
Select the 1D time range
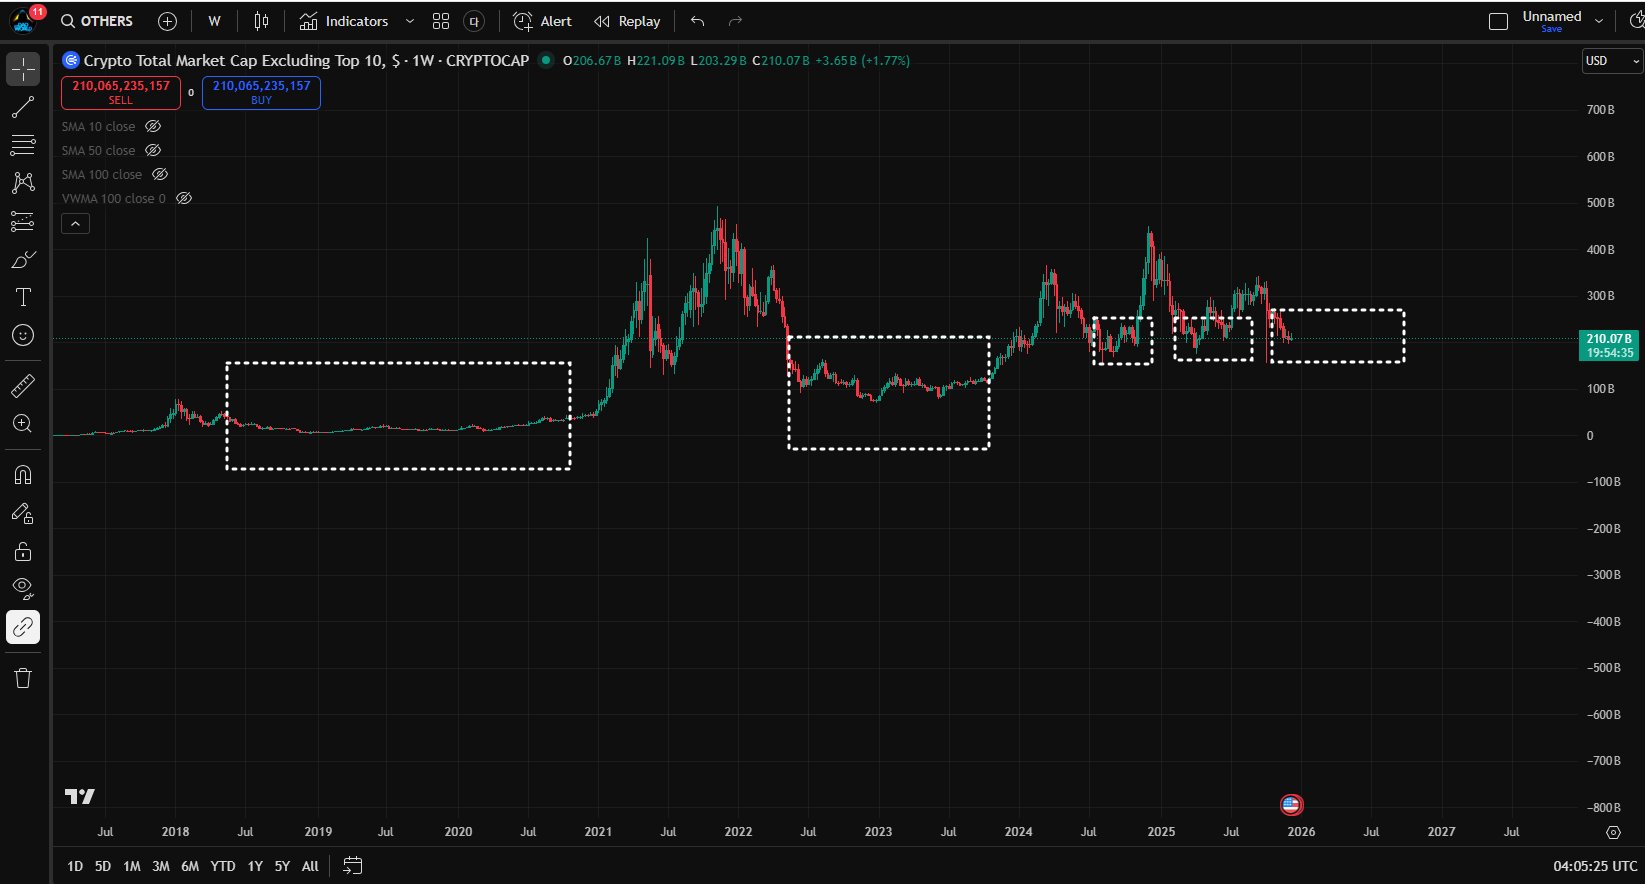point(75,866)
